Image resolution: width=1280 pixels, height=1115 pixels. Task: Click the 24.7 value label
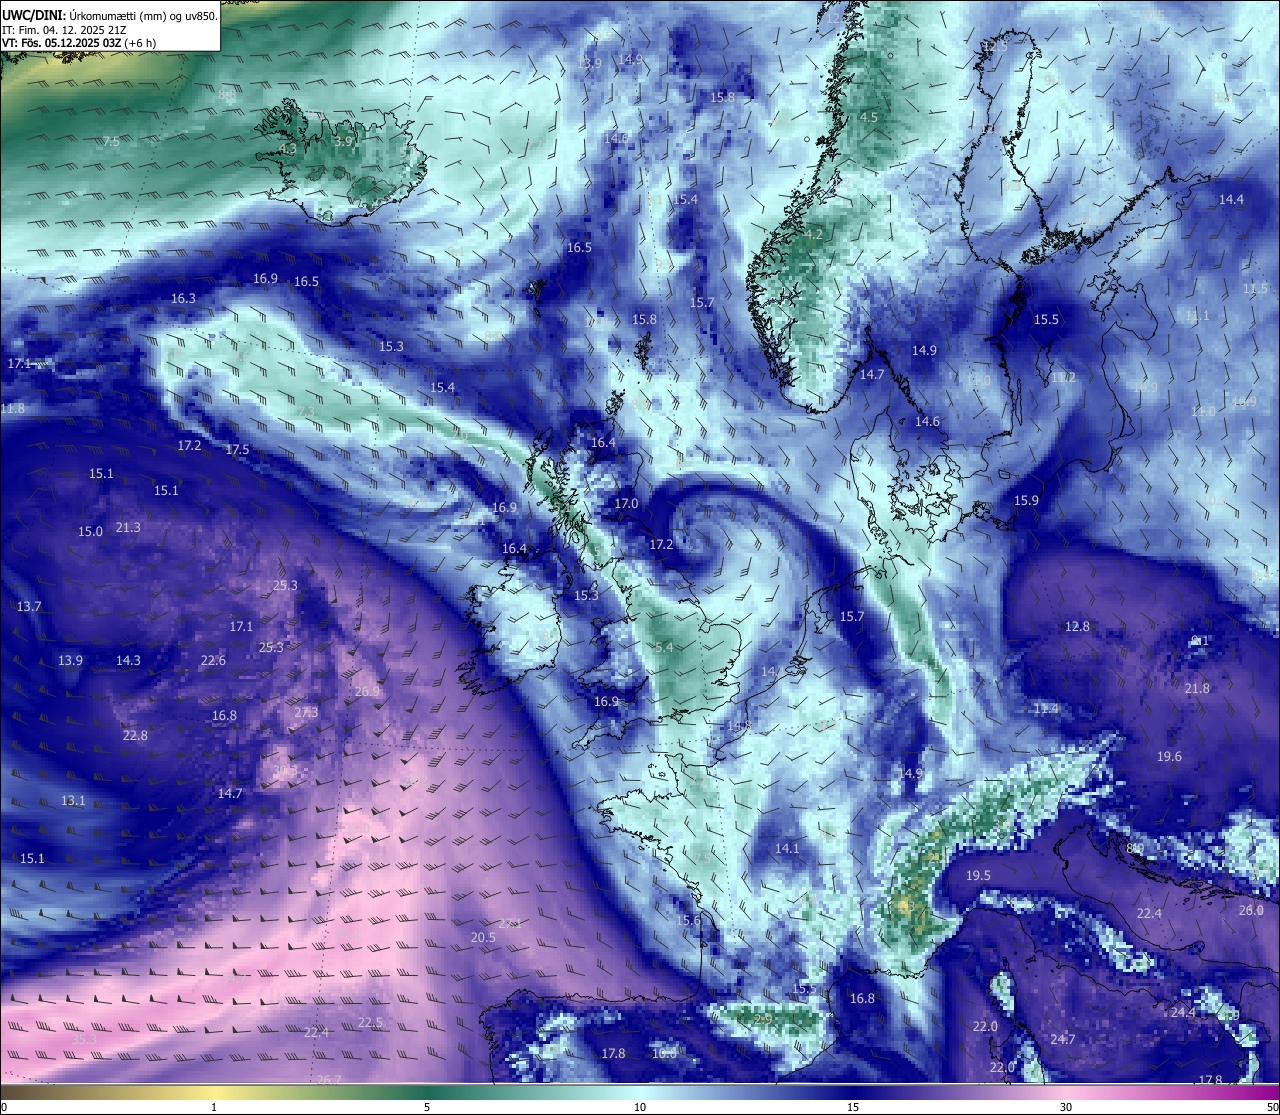[x=1063, y=1039]
